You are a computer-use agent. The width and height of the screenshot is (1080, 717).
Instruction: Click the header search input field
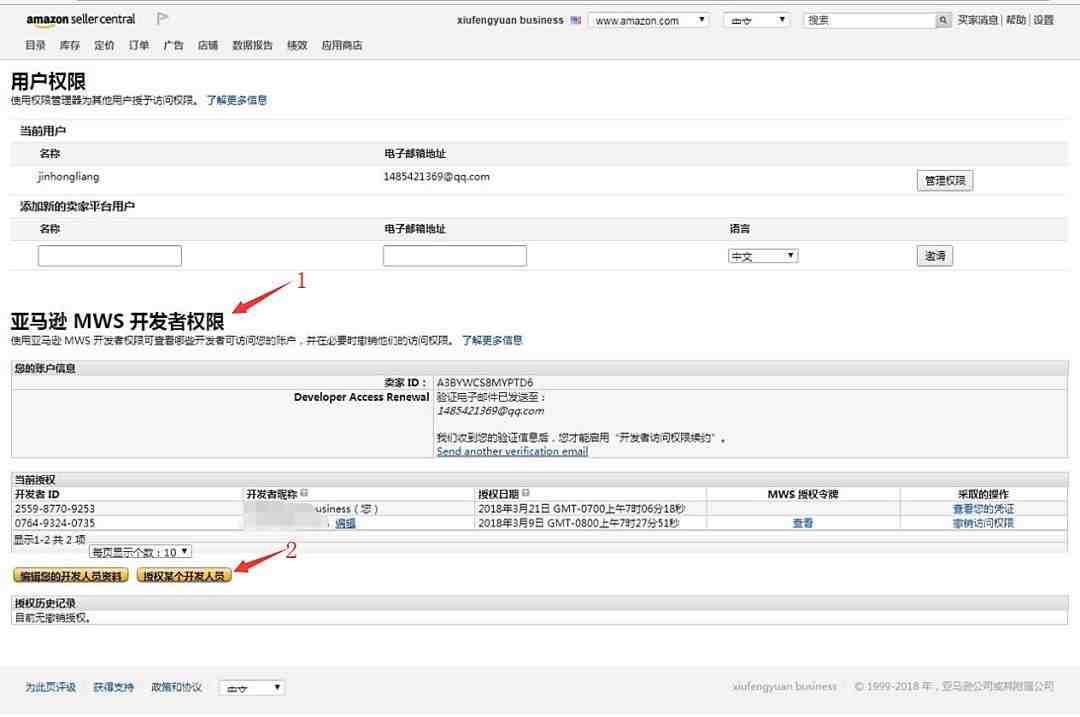pos(869,20)
